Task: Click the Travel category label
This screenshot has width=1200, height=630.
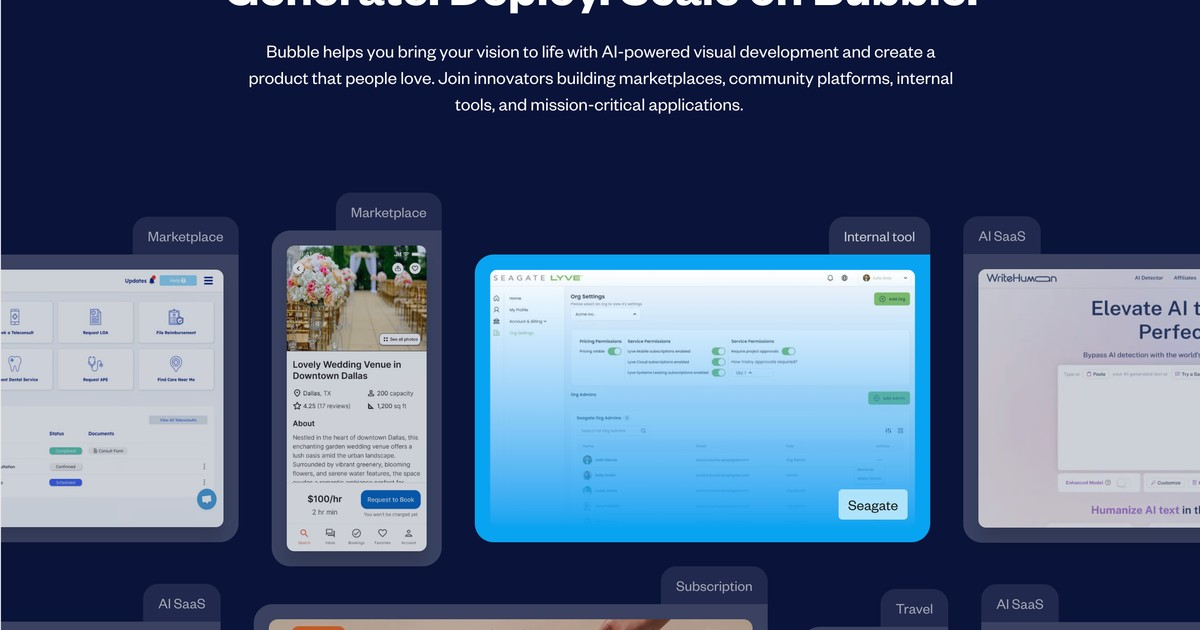Action: point(914,609)
